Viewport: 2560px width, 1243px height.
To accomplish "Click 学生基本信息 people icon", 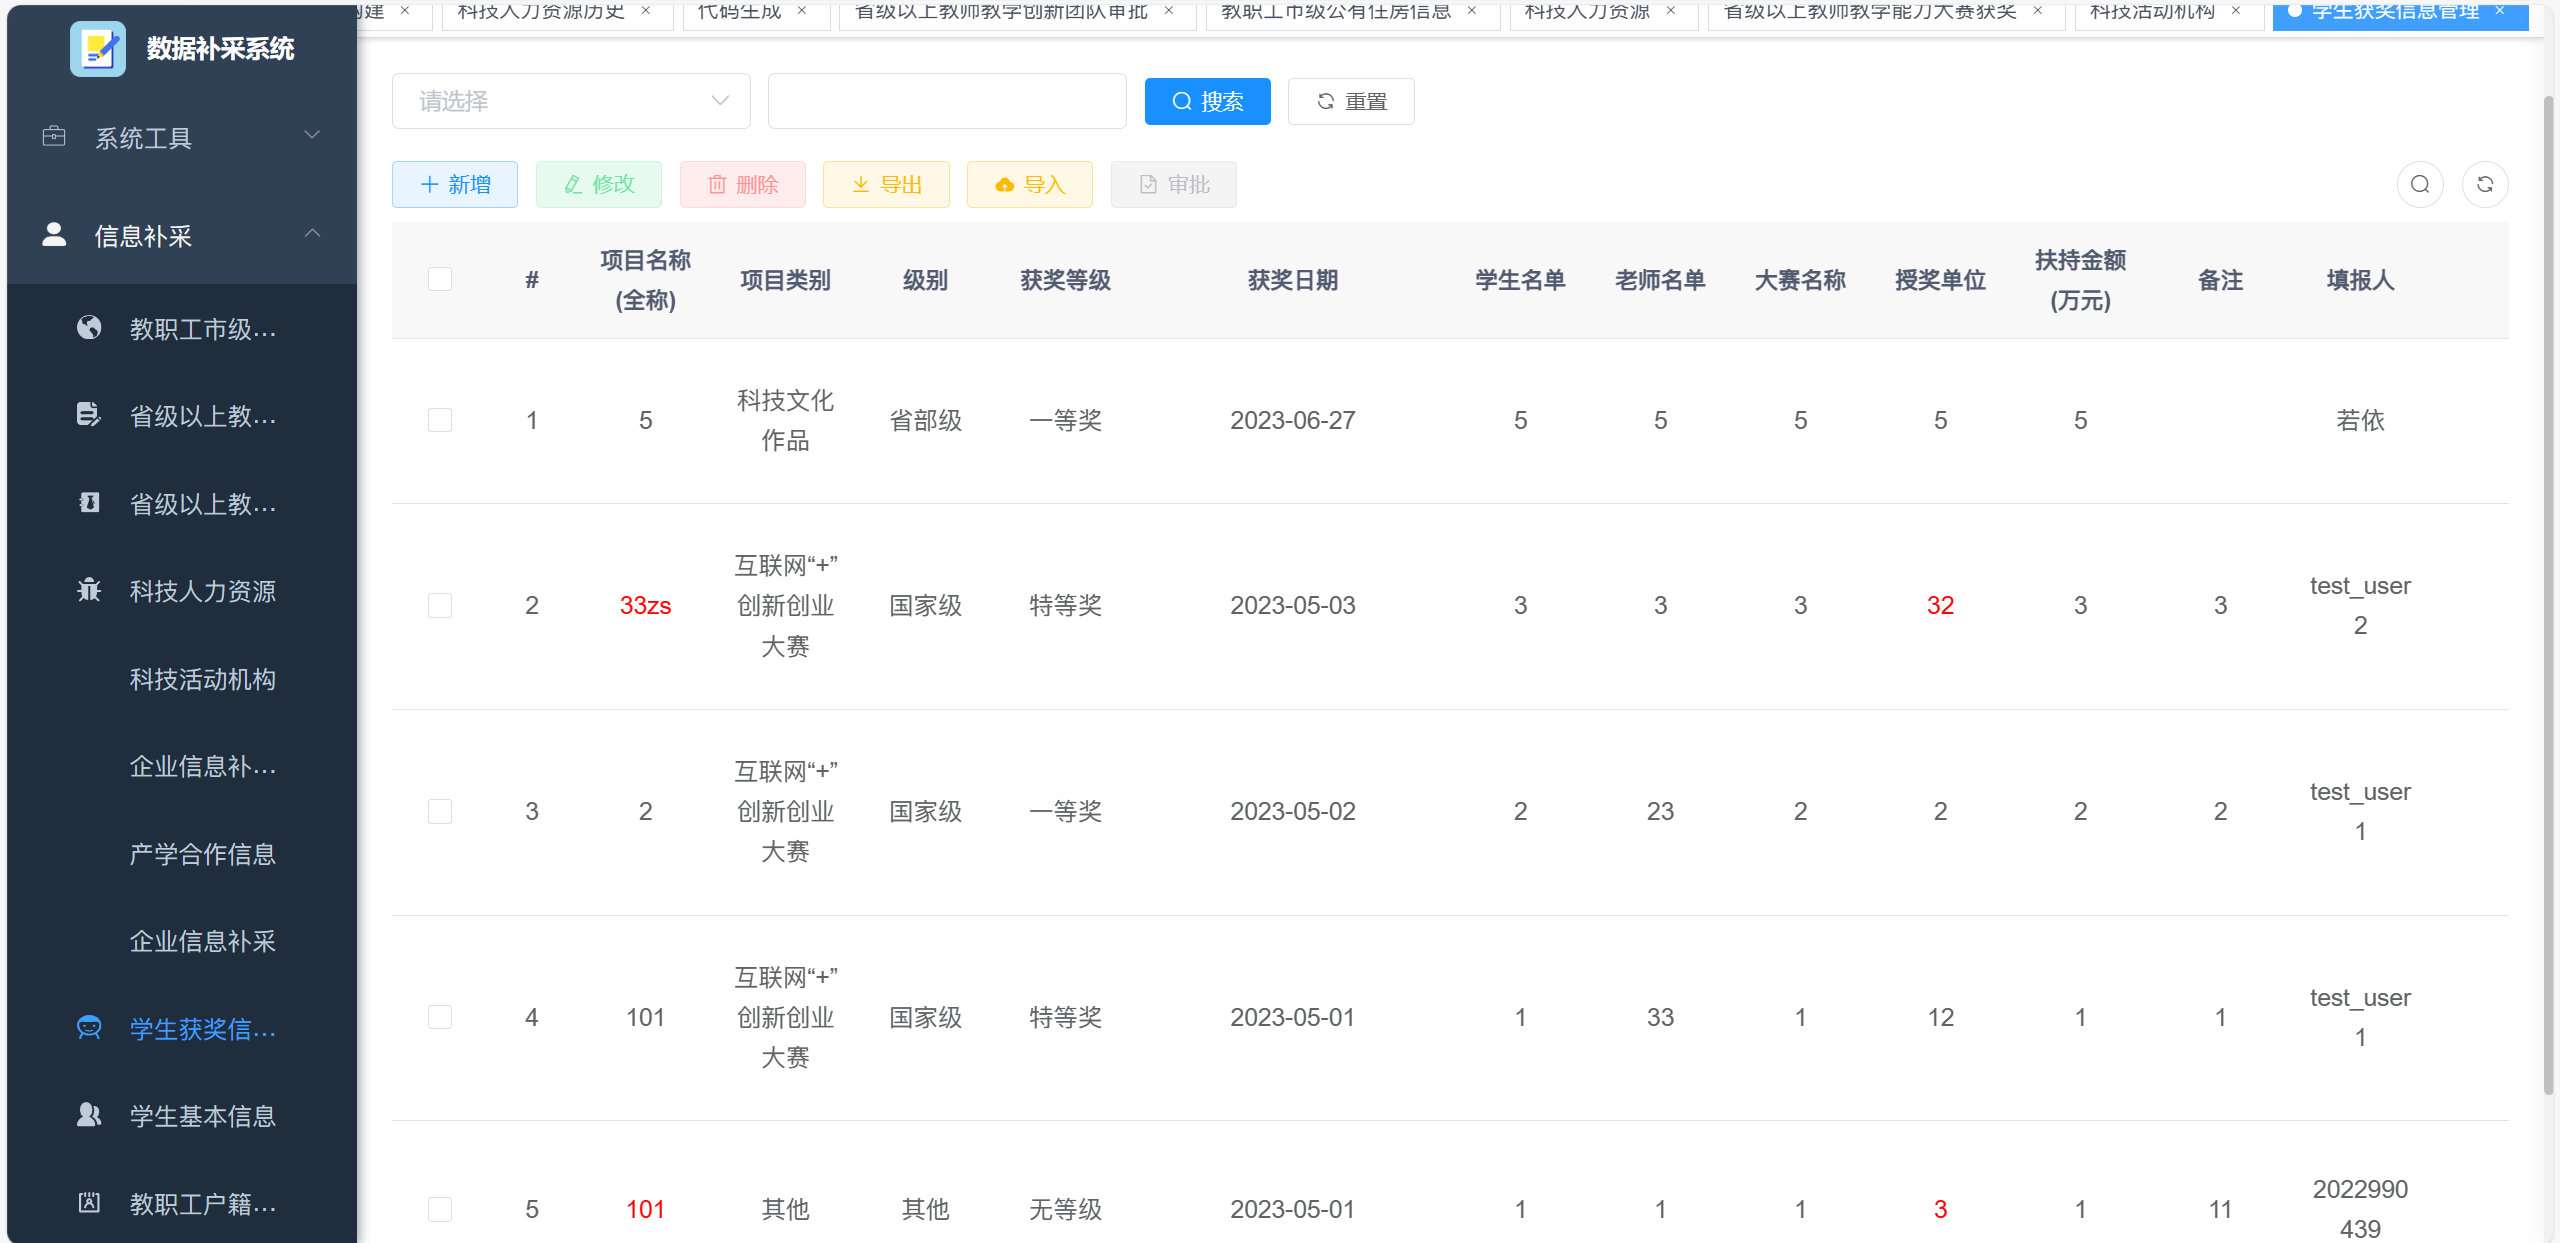I will point(89,1115).
